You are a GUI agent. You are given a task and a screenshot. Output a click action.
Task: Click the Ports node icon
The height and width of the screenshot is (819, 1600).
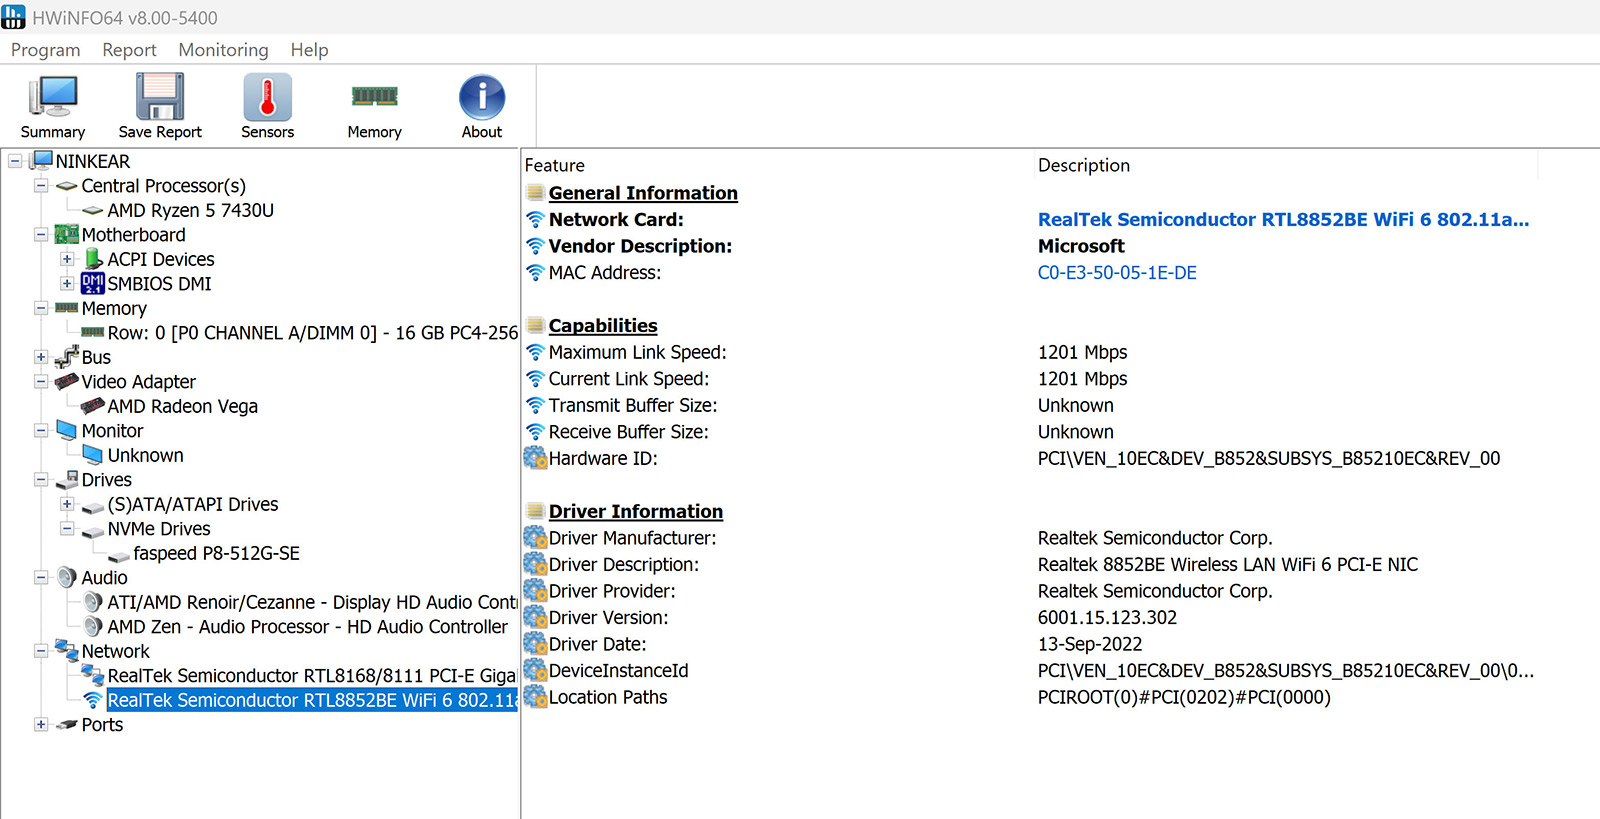[67, 724]
